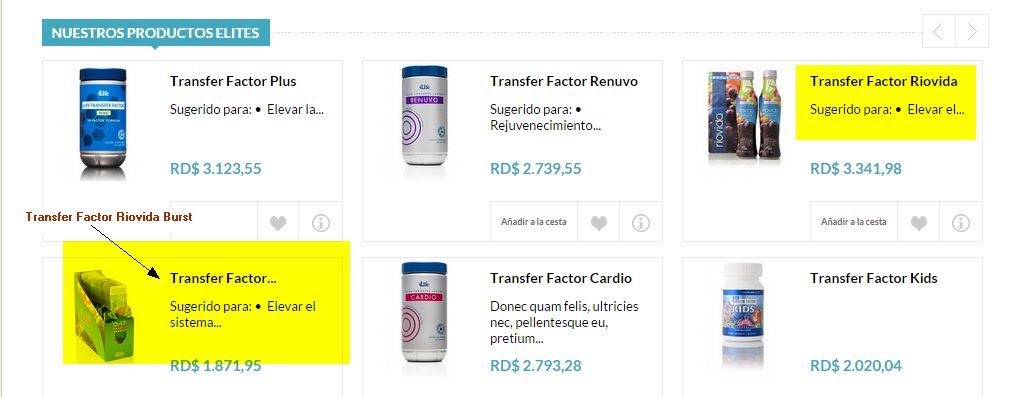The image size is (1021, 397).
Task: Click Añadir a la cesta for Riovida
Action: point(854,222)
